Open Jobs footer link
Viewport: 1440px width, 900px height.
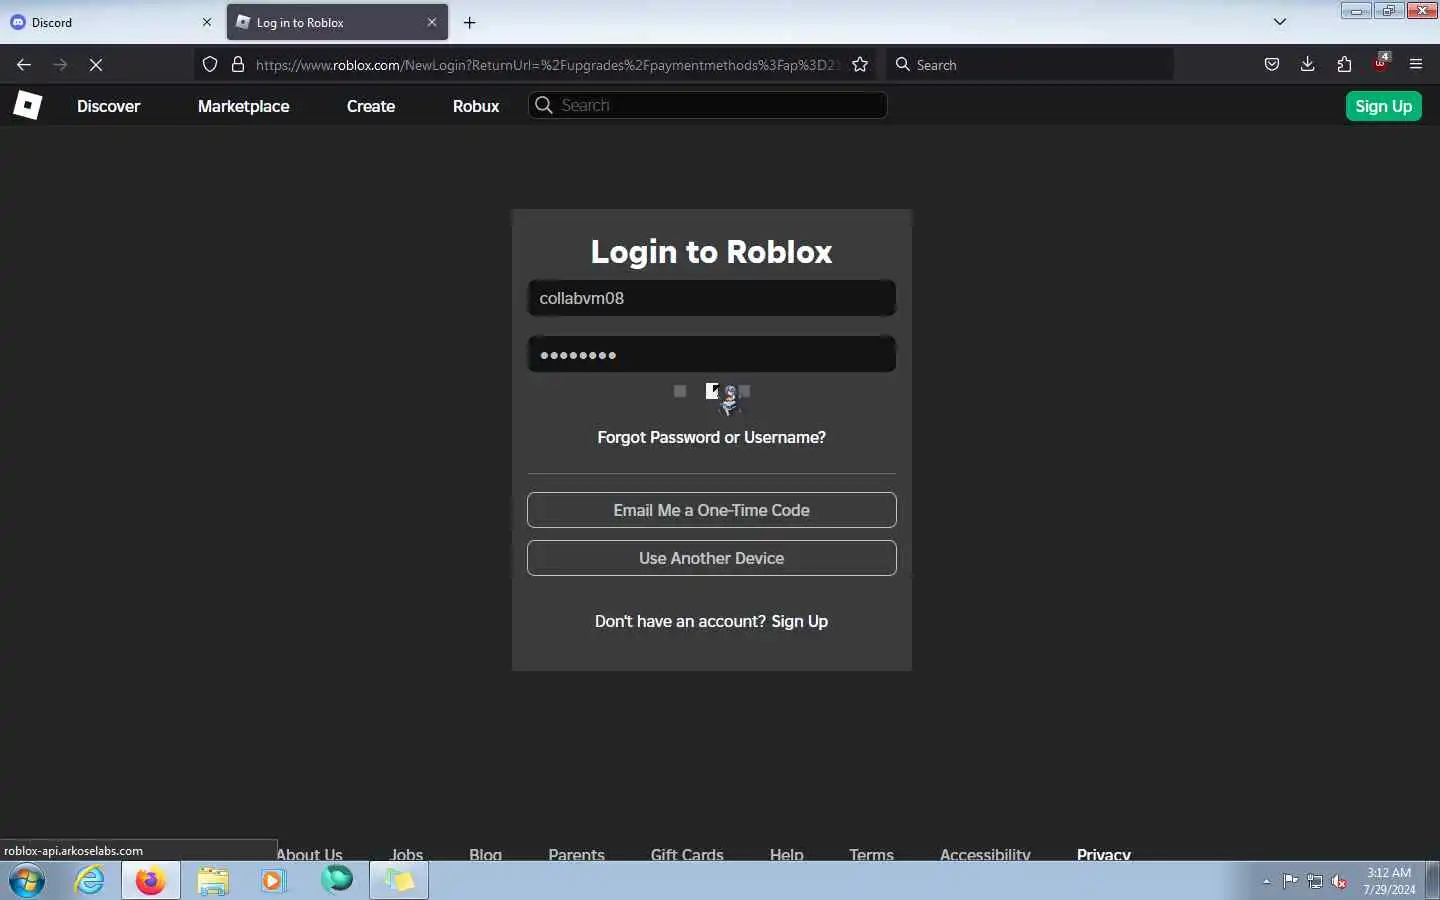click(x=406, y=853)
